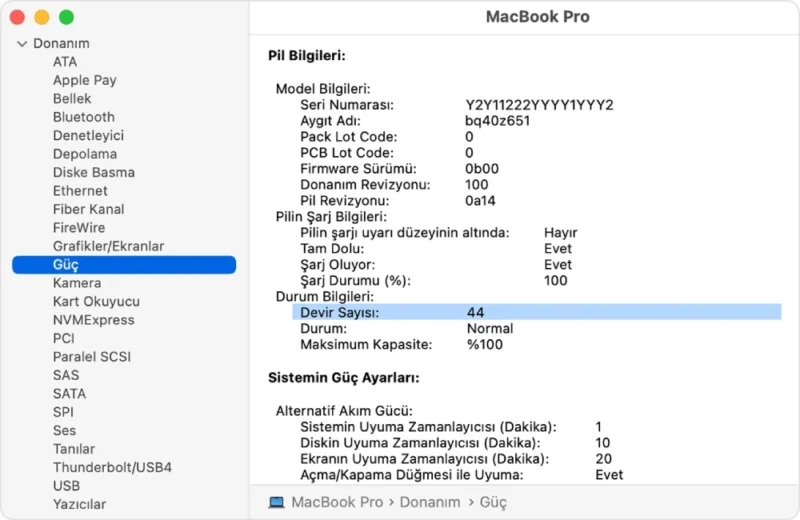Click the Maksimum Kapasite %100 value

click(485, 344)
